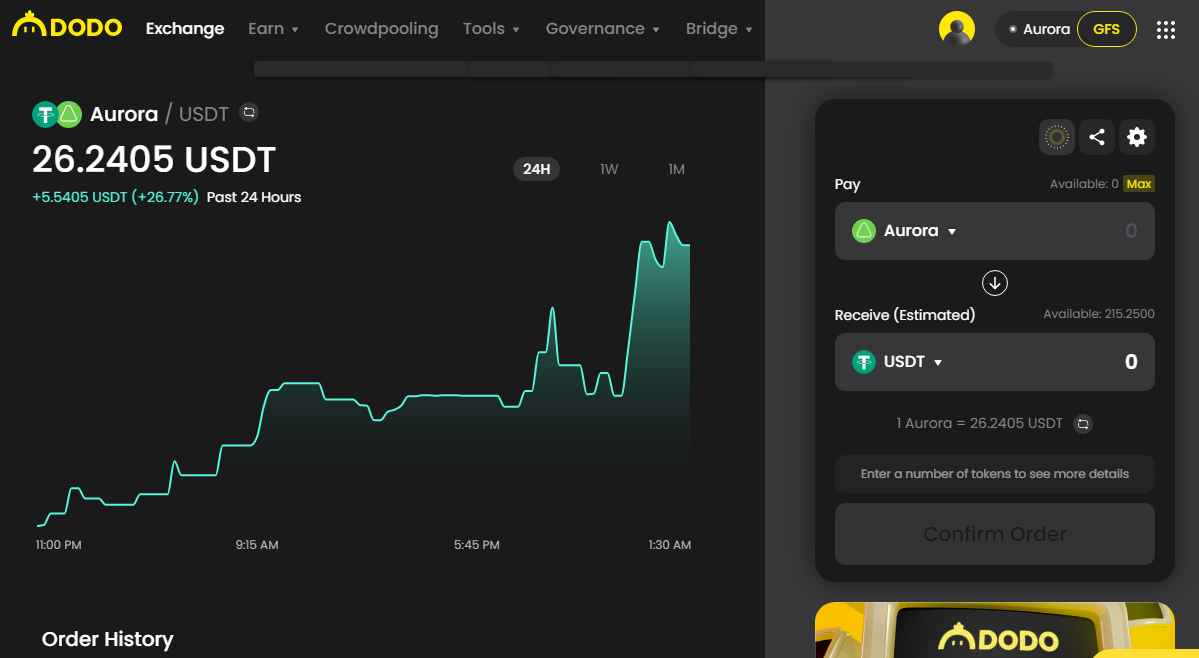Image resolution: width=1199 pixels, height=658 pixels.
Task: Click the Available: 215.2500 text
Action: click(1099, 314)
